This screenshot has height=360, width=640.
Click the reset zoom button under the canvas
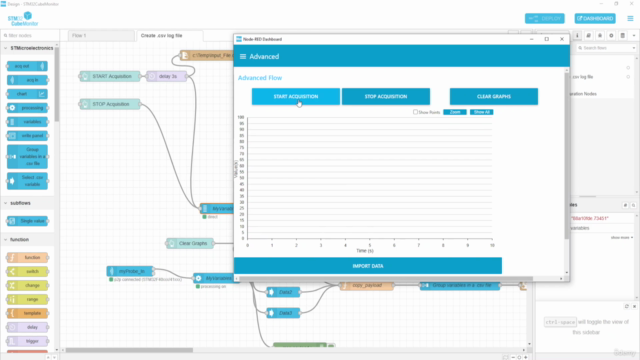click(519, 357)
